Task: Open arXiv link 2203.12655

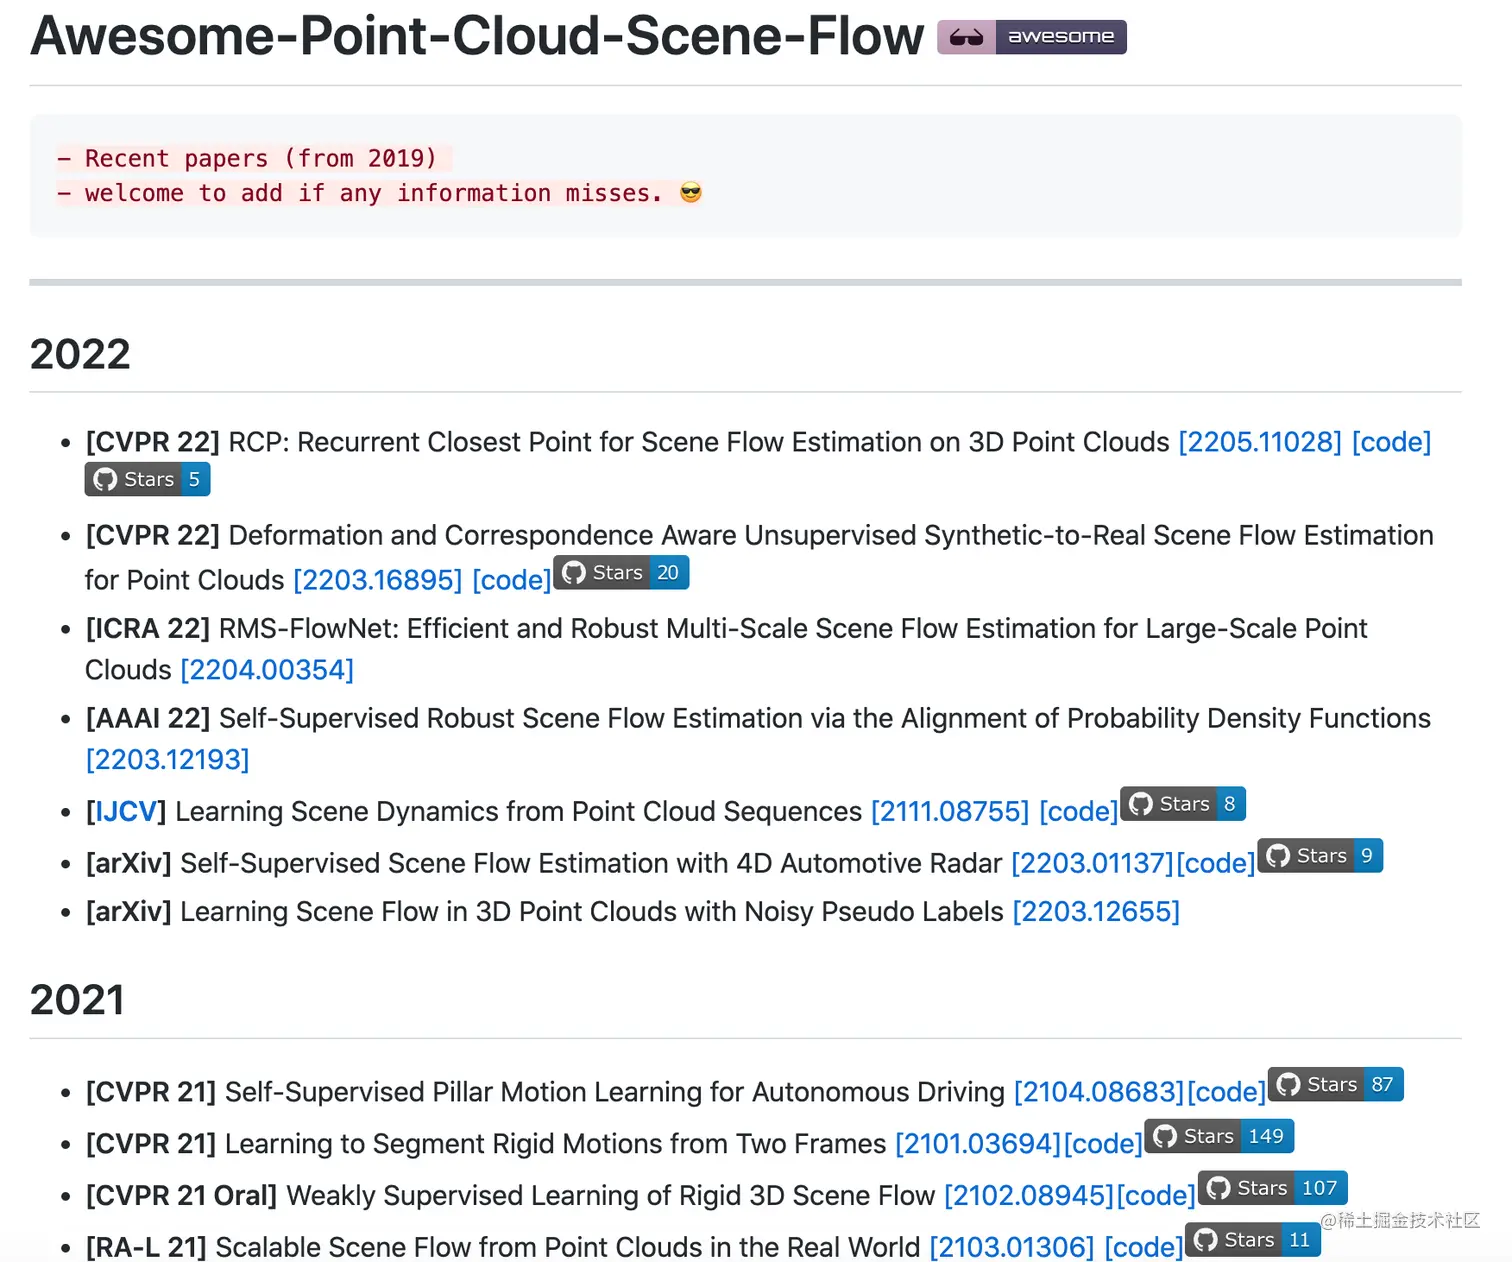Action: click(1096, 912)
